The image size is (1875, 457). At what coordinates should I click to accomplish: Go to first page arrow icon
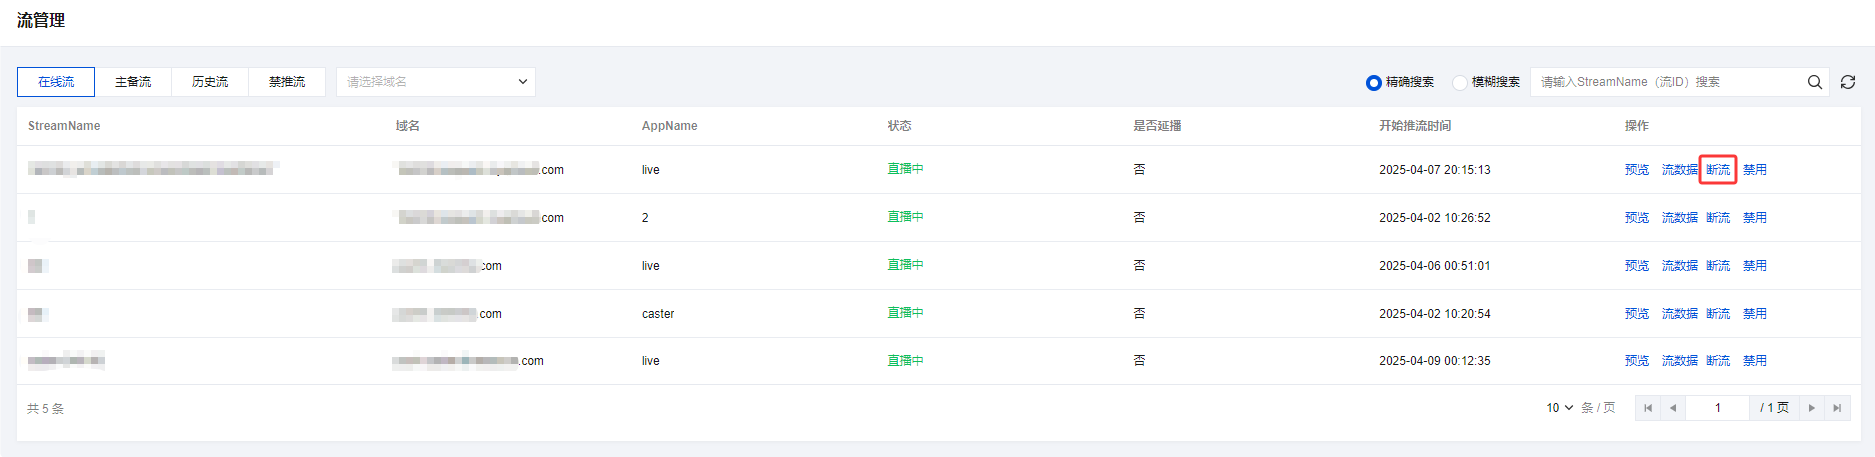tap(1648, 408)
